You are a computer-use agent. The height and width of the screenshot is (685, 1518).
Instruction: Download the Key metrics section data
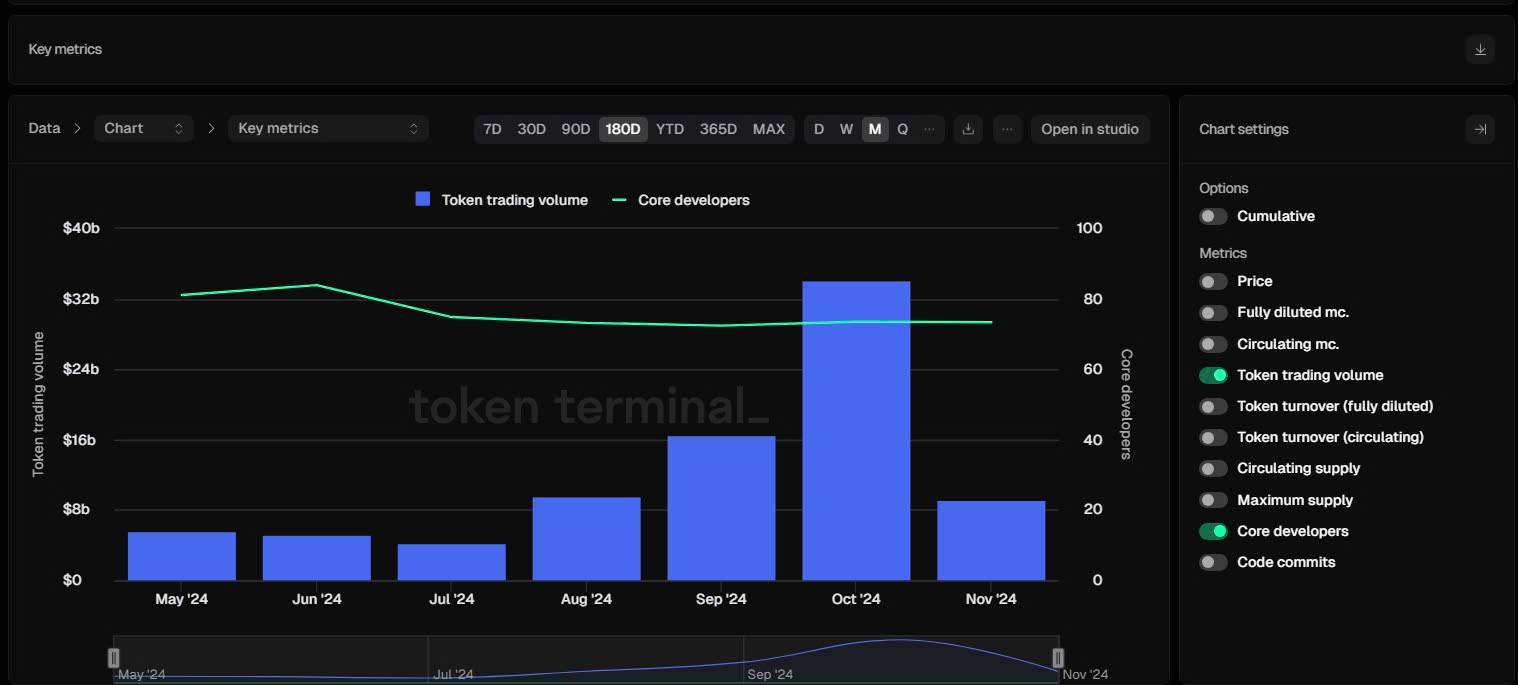click(1480, 49)
